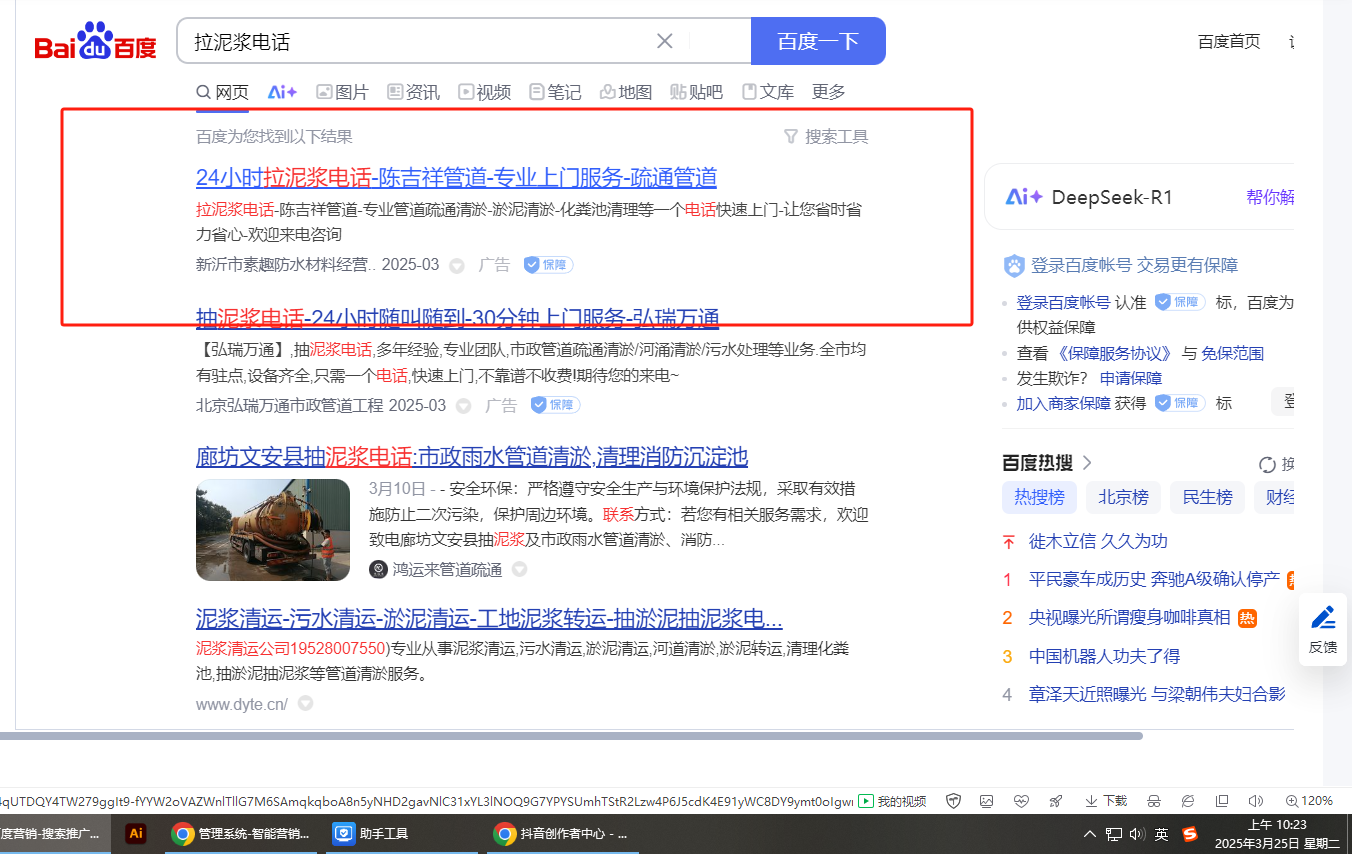The width and height of the screenshot is (1352, 854).
Task: Click the 反馈 feedback pencil icon
Action: [1323, 618]
